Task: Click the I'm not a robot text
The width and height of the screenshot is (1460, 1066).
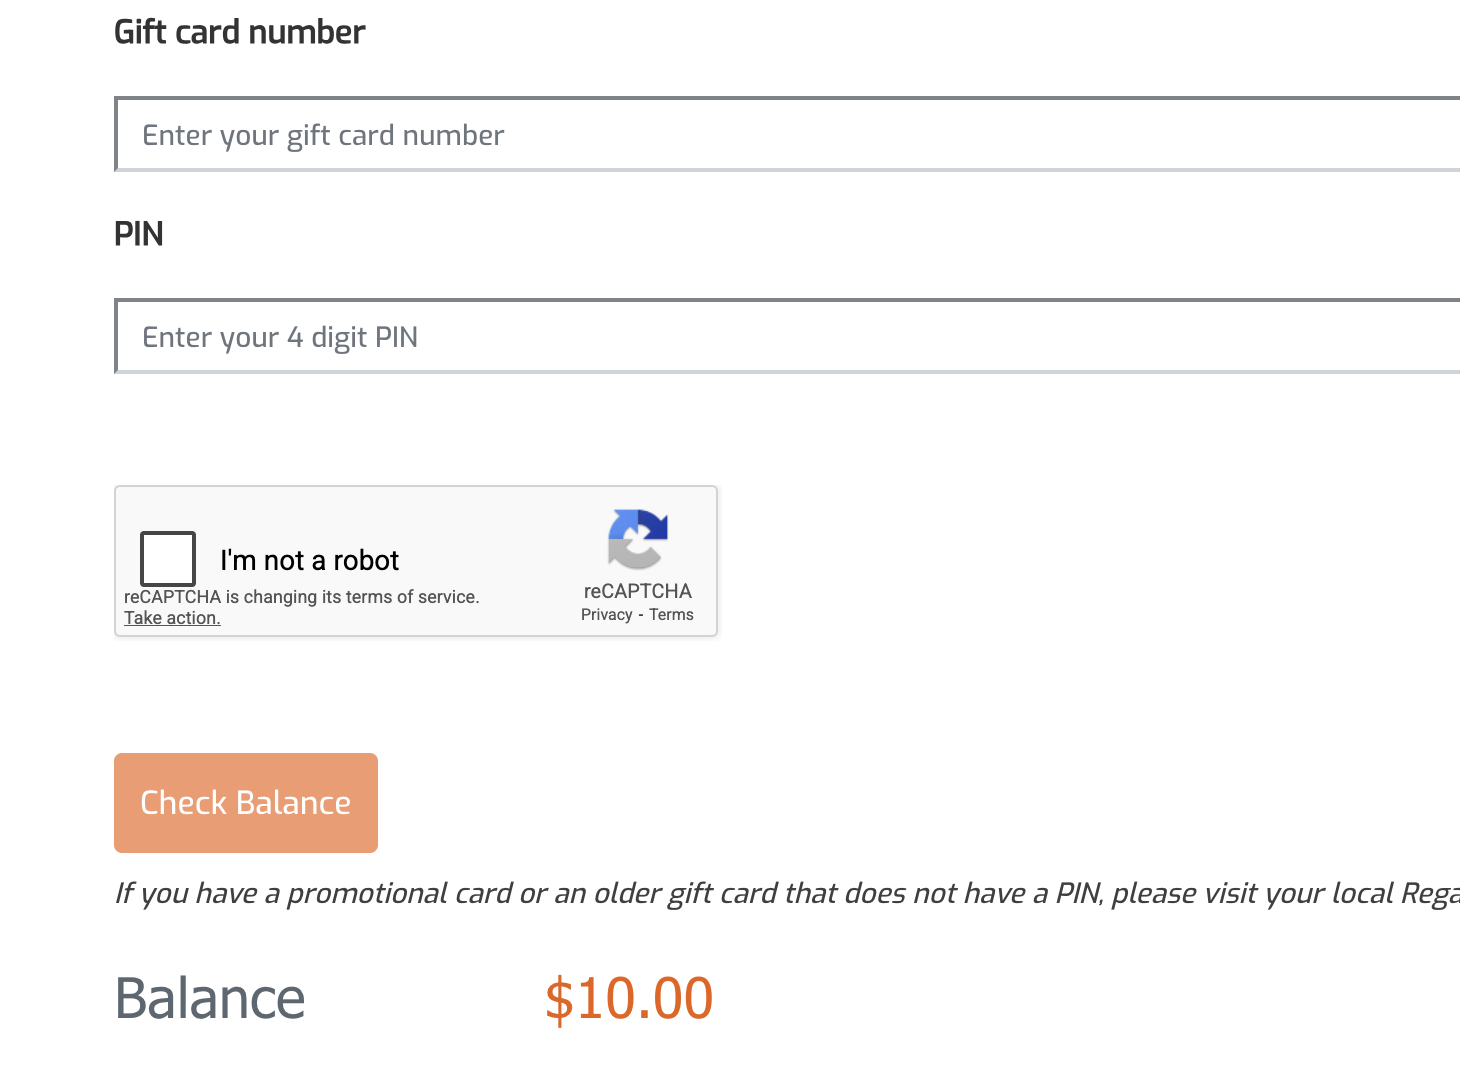Action: [x=309, y=560]
